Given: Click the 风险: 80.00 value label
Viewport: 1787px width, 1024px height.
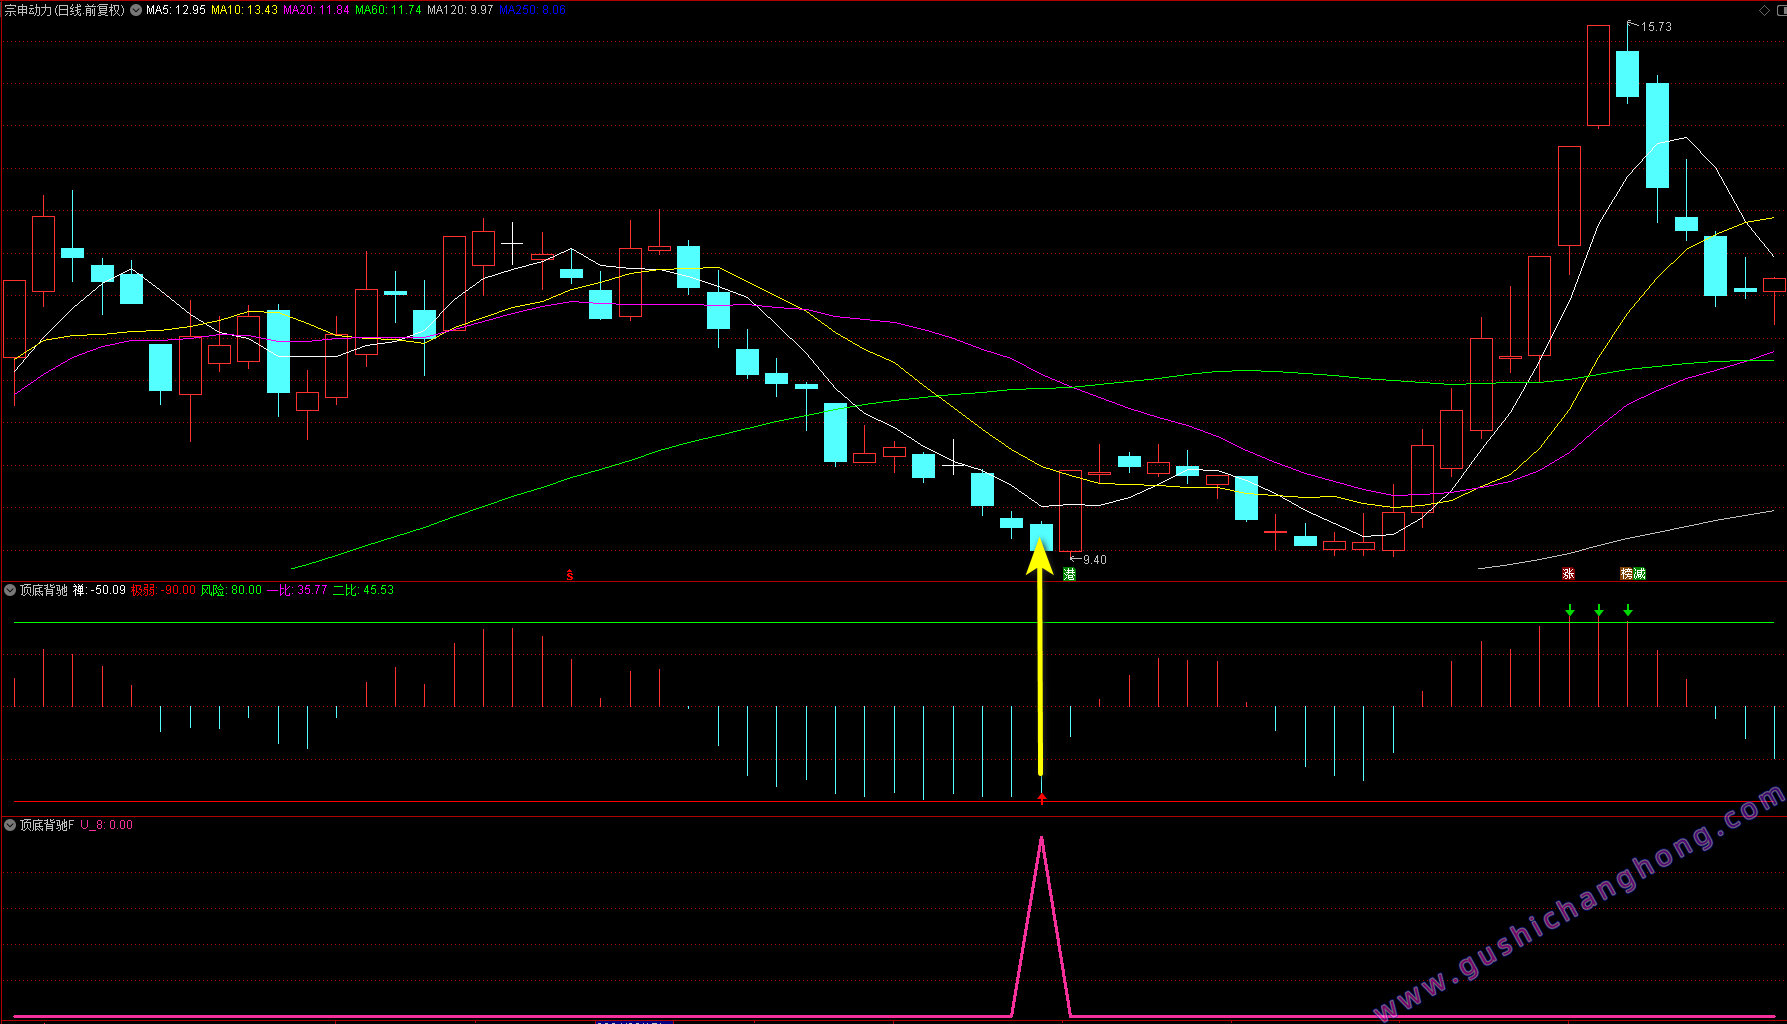Looking at the screenshot, I should [231, 590].
